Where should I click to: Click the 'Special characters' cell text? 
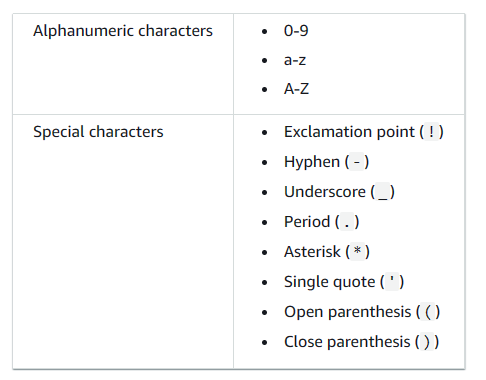(x=98, y=132)
